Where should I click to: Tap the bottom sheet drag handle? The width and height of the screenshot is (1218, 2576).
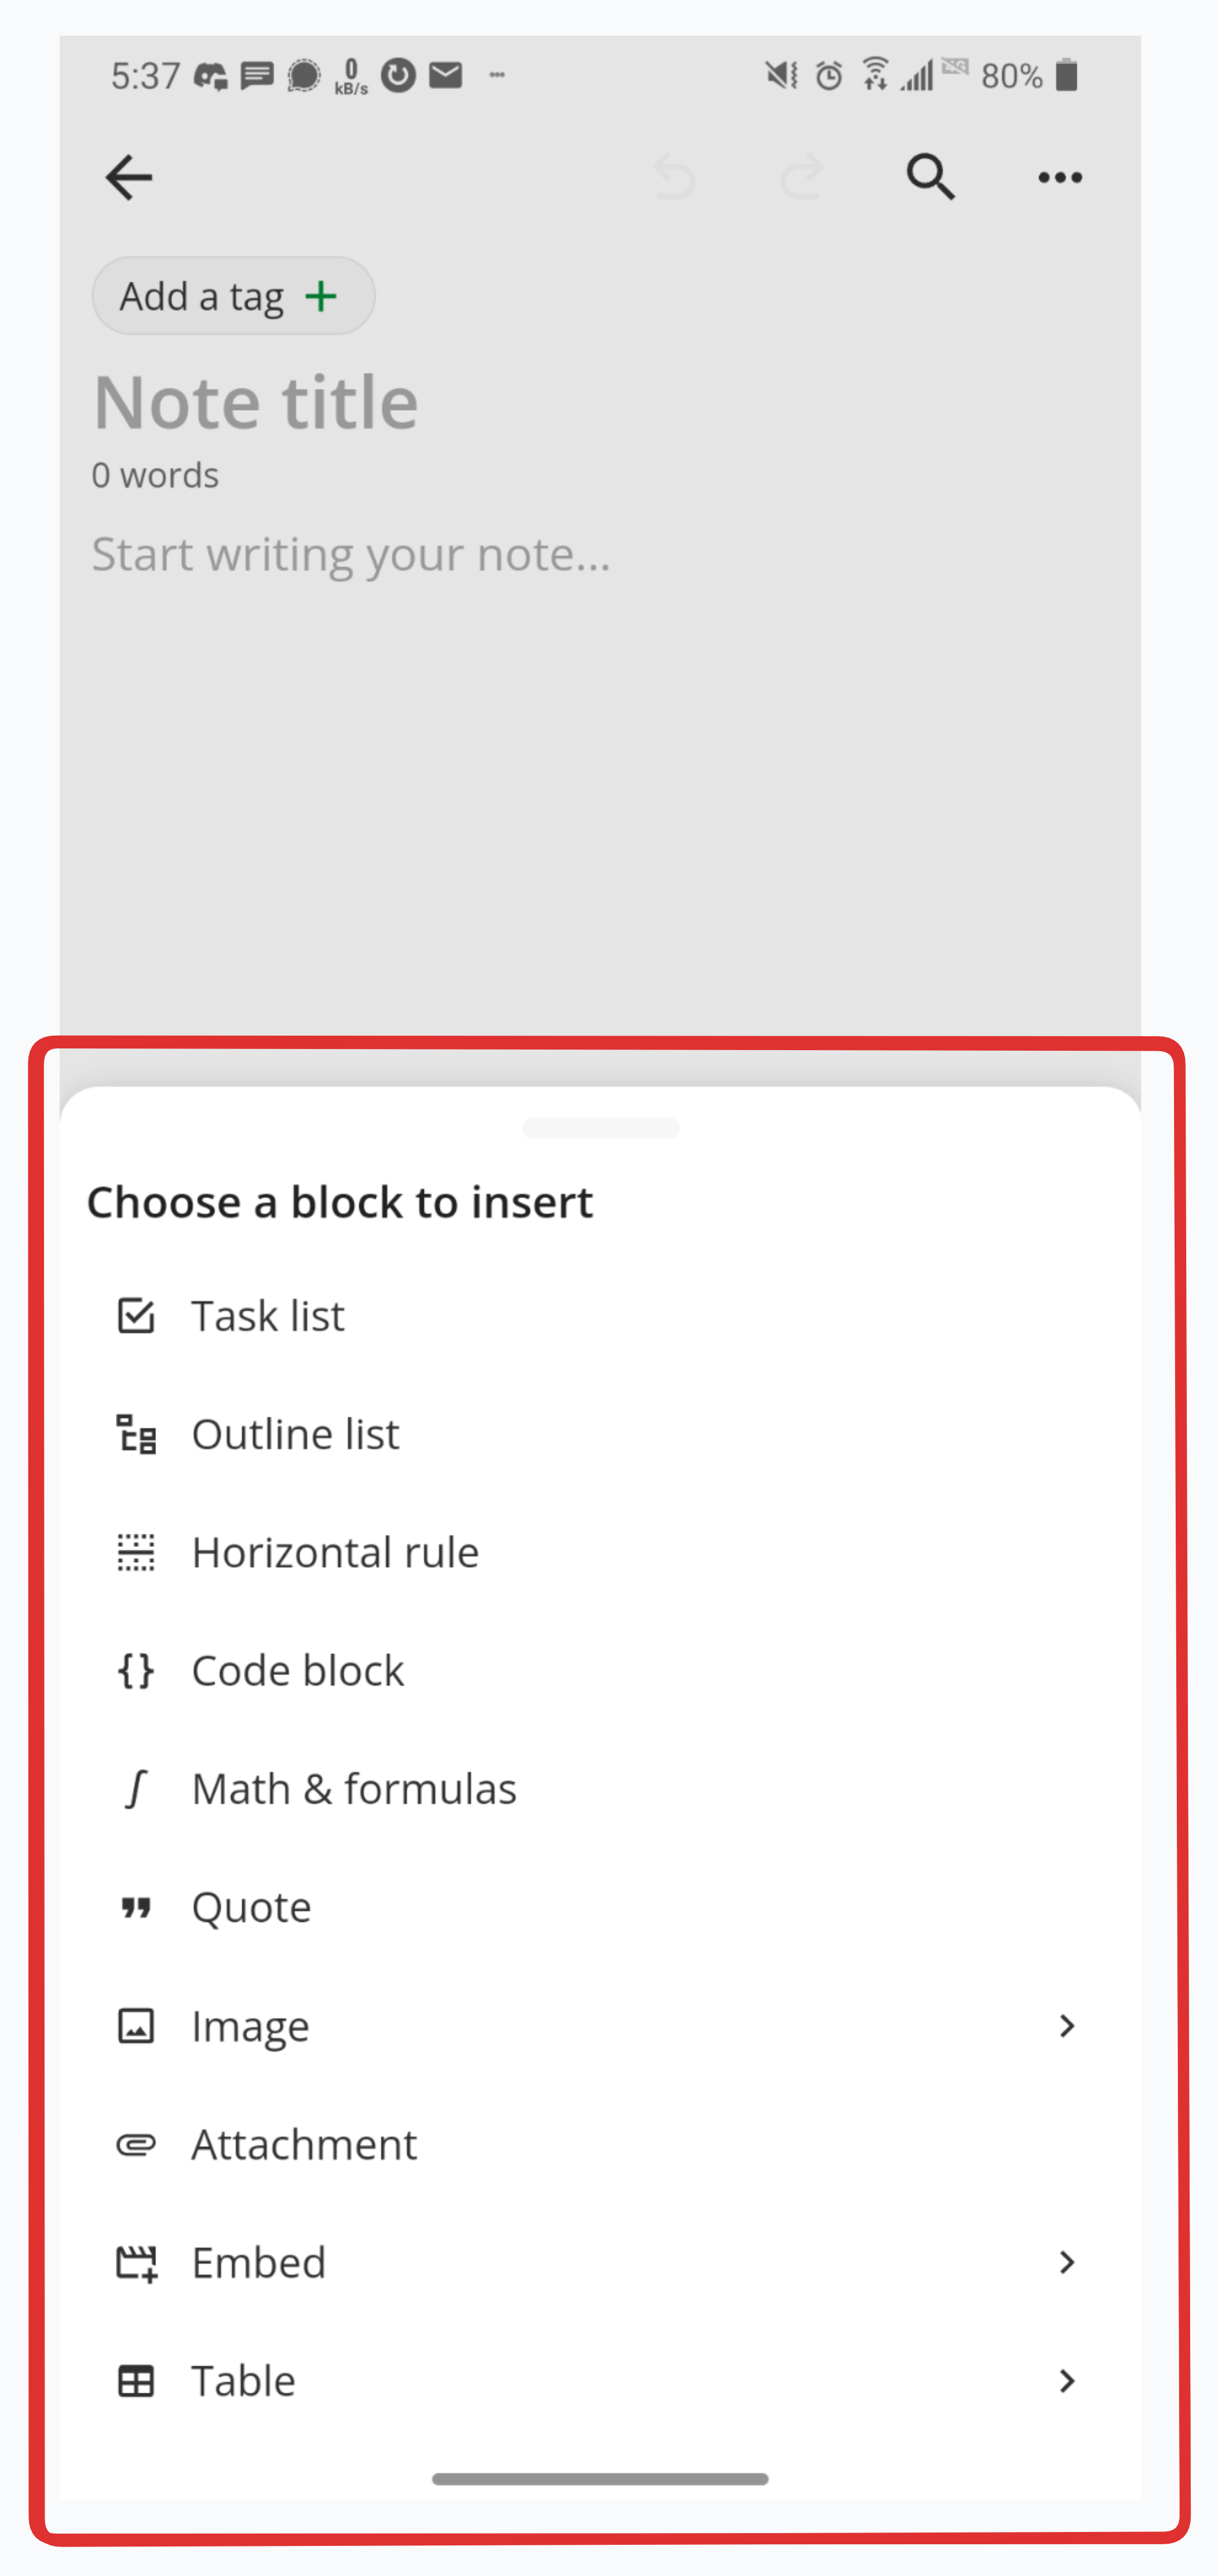point(601,1128)
